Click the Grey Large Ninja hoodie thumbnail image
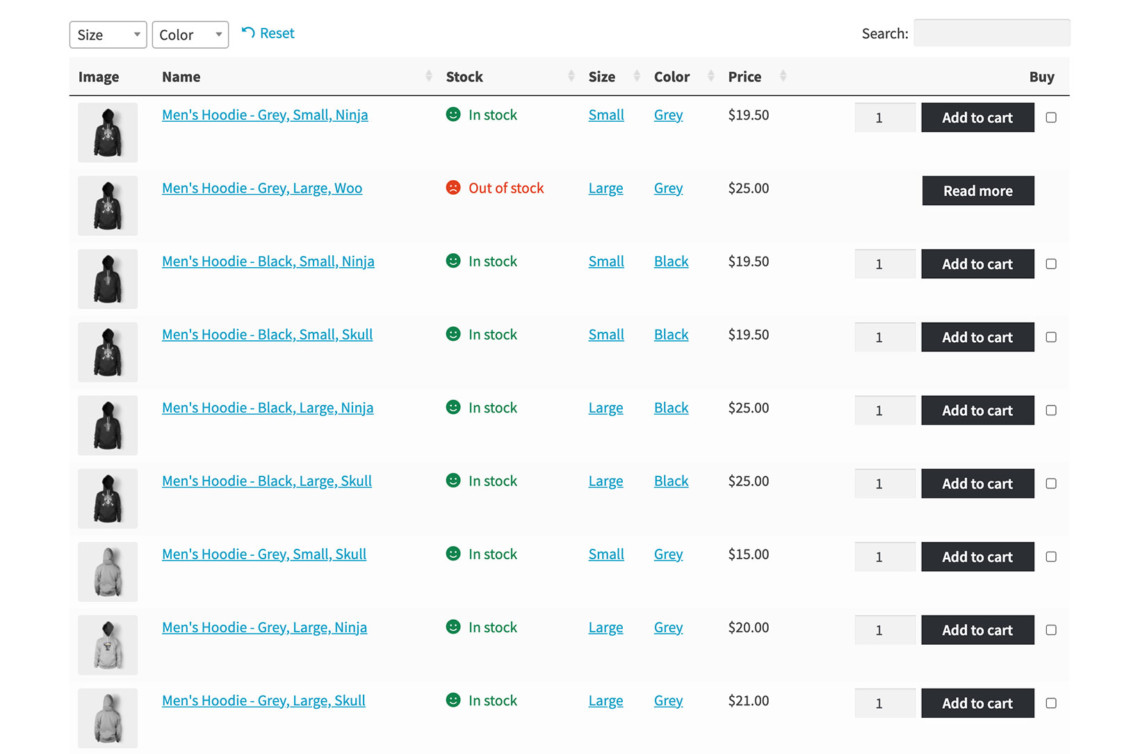This screenshot has width=1140, height=754. coord(107,644)
